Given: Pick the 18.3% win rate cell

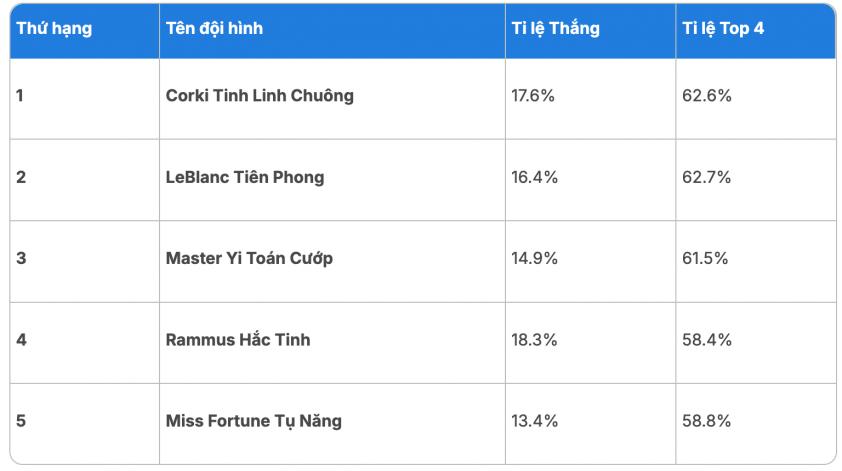Looking at the screenshot, I should coord(534,339).
